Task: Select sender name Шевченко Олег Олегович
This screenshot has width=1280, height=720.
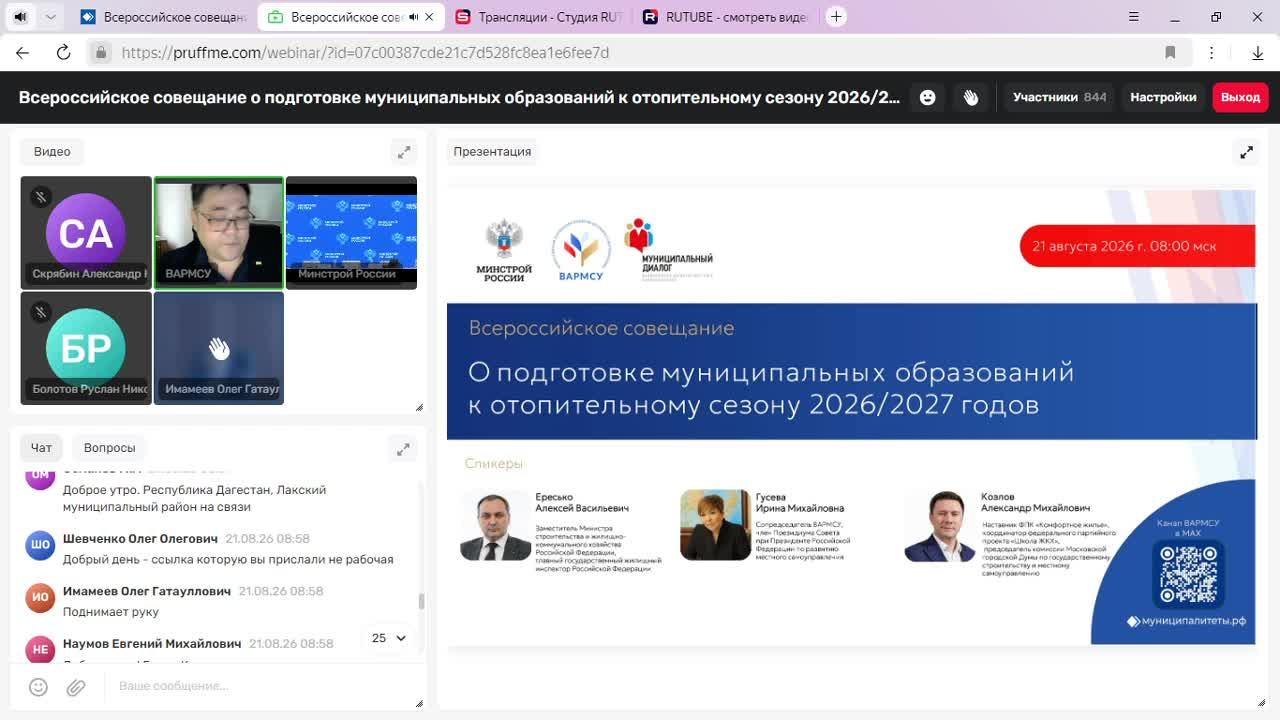Action: [140, 539]
